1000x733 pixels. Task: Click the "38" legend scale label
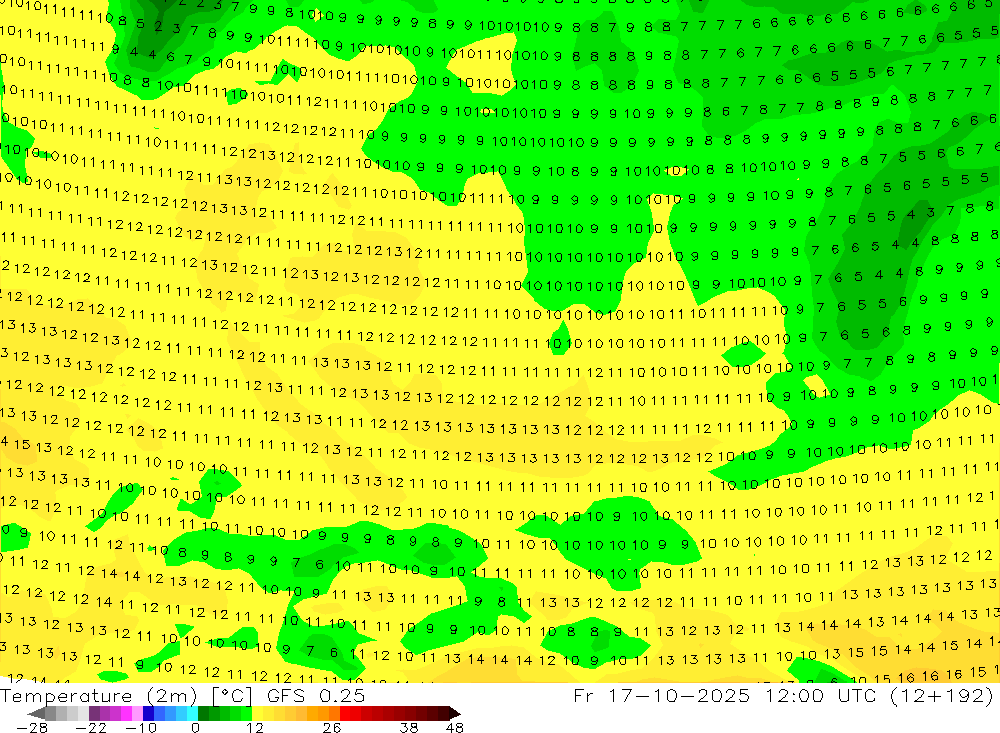[x=409, y=727]
